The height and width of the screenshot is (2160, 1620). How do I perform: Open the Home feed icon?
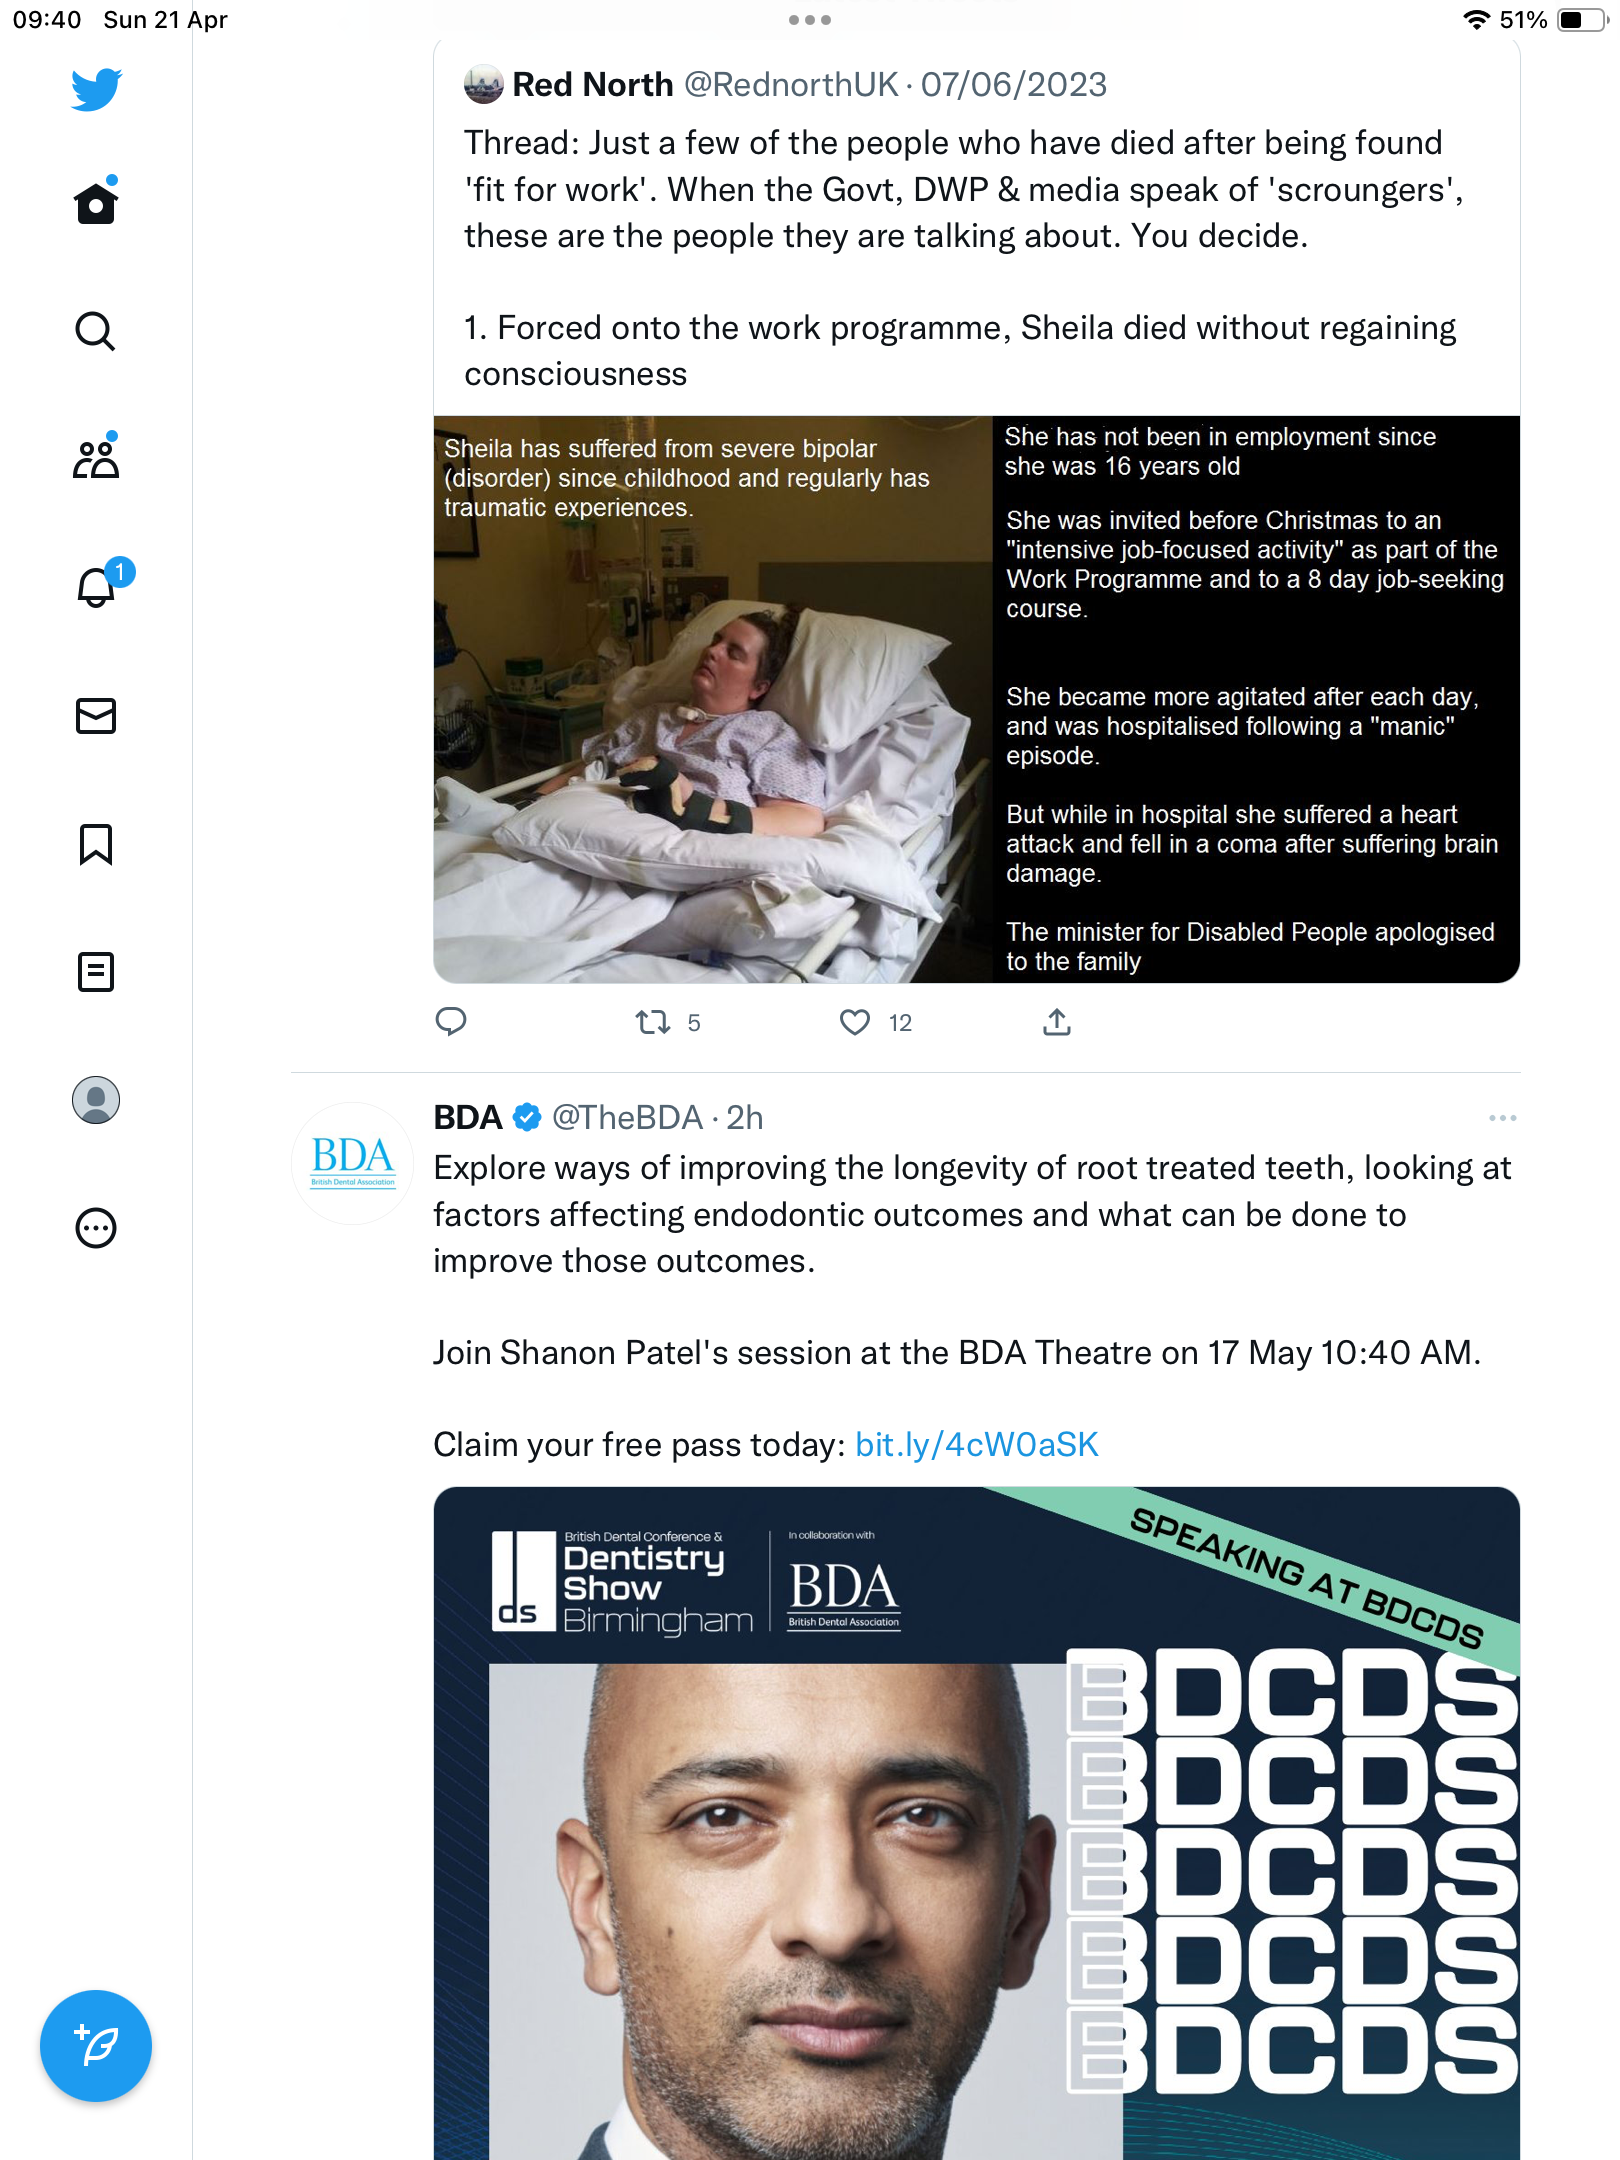tap(96, 202)
